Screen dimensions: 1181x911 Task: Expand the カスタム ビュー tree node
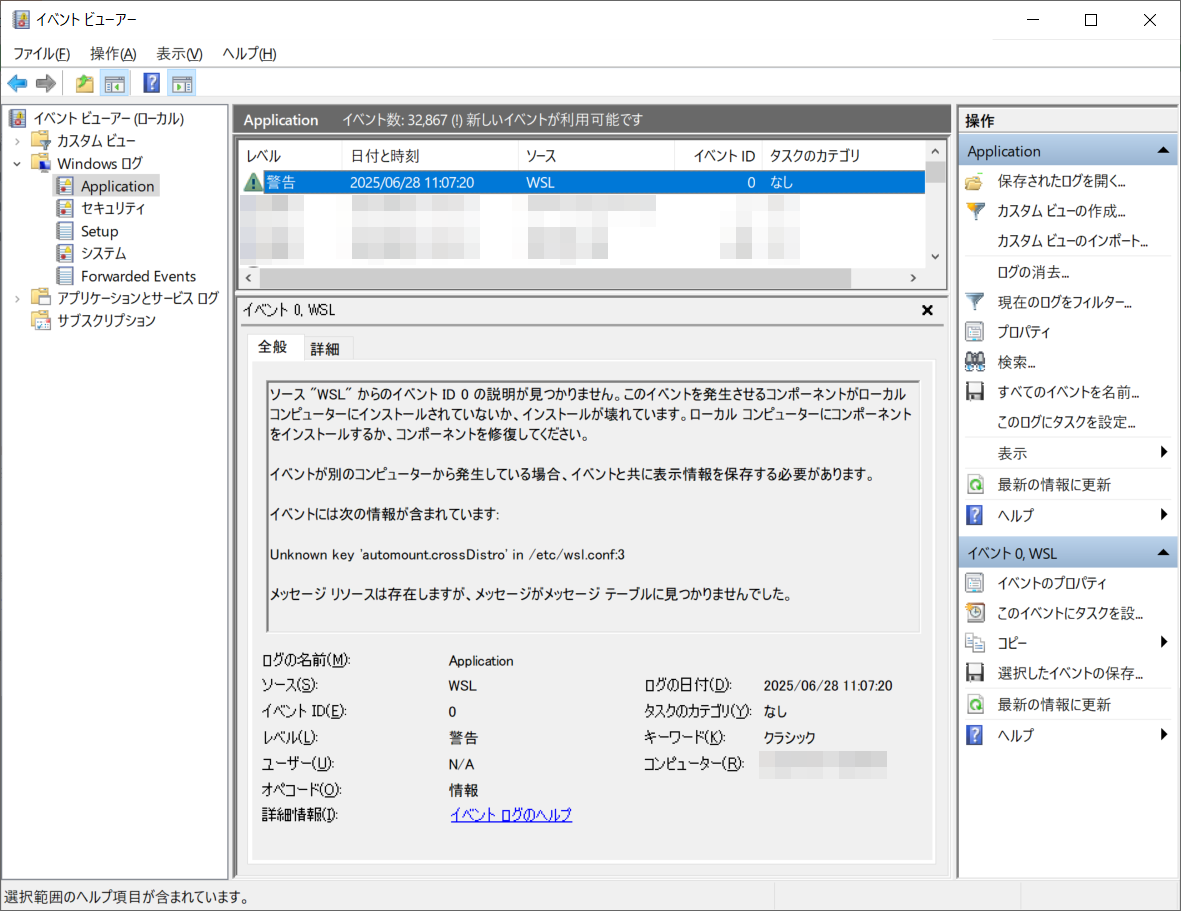pyautogui.click(x=17, y=141)
